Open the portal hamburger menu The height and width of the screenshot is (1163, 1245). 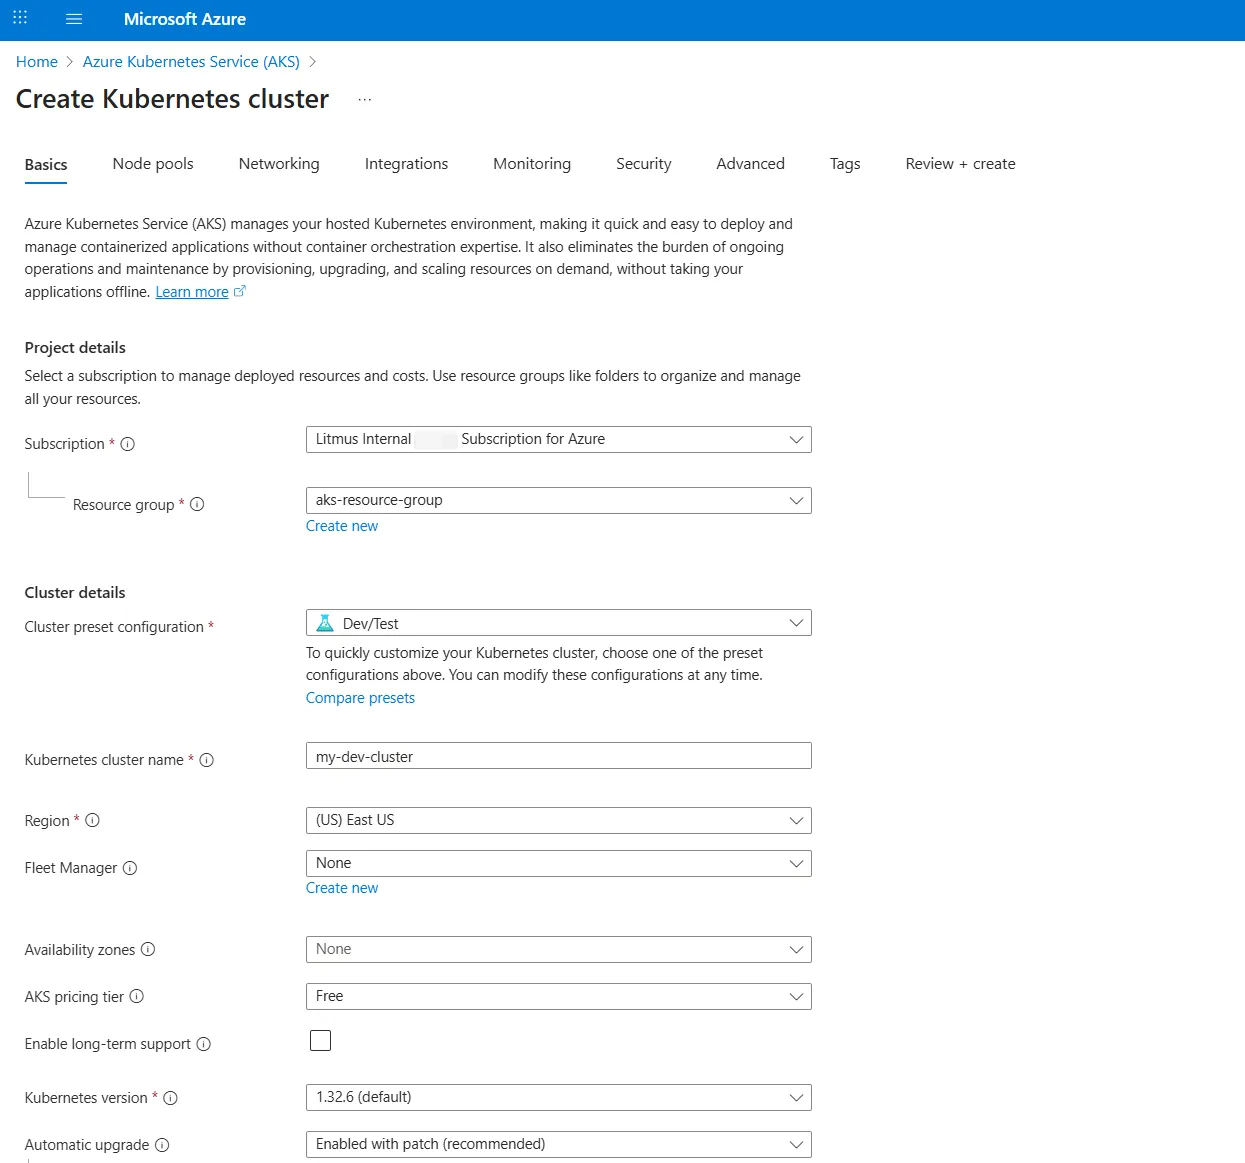[x=74, y=19]
